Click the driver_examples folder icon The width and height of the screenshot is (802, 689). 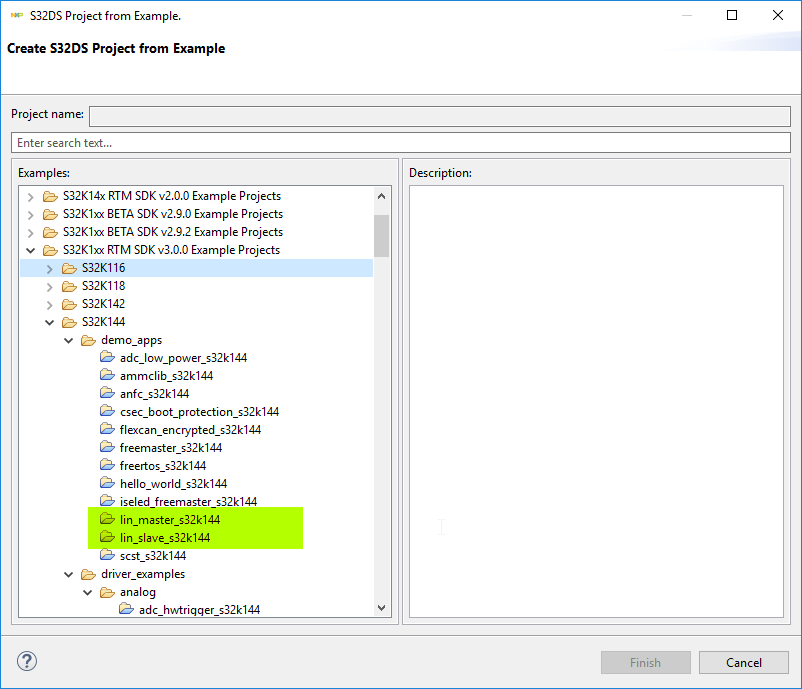[x=88, y=574]
